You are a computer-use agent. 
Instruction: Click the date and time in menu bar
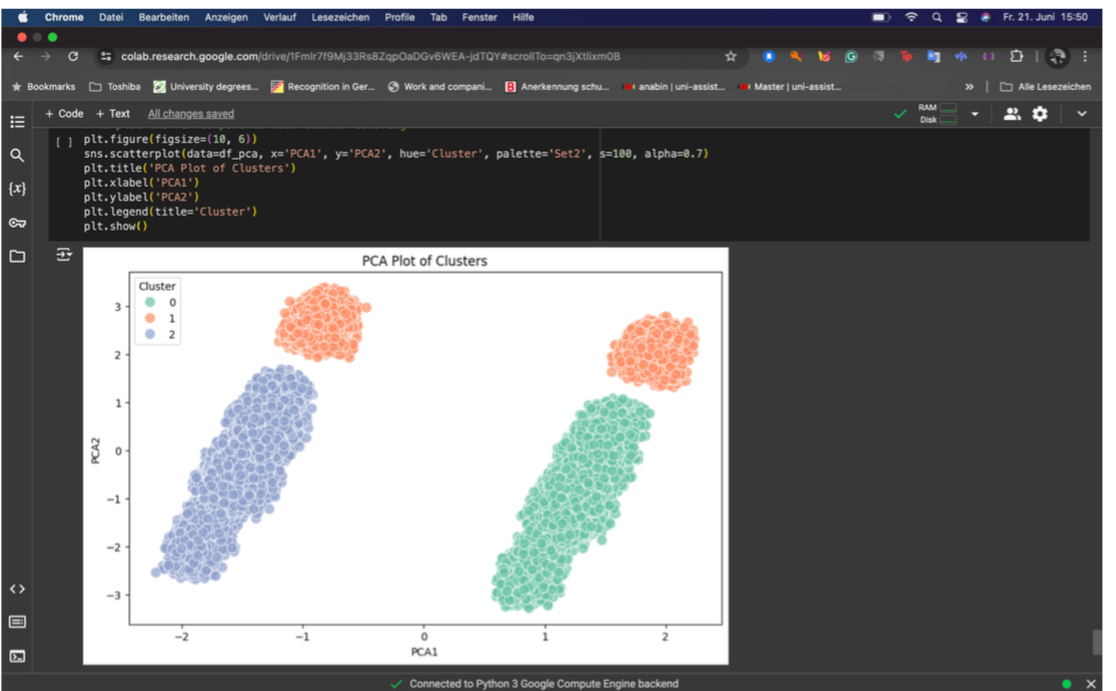(1045, 17)
